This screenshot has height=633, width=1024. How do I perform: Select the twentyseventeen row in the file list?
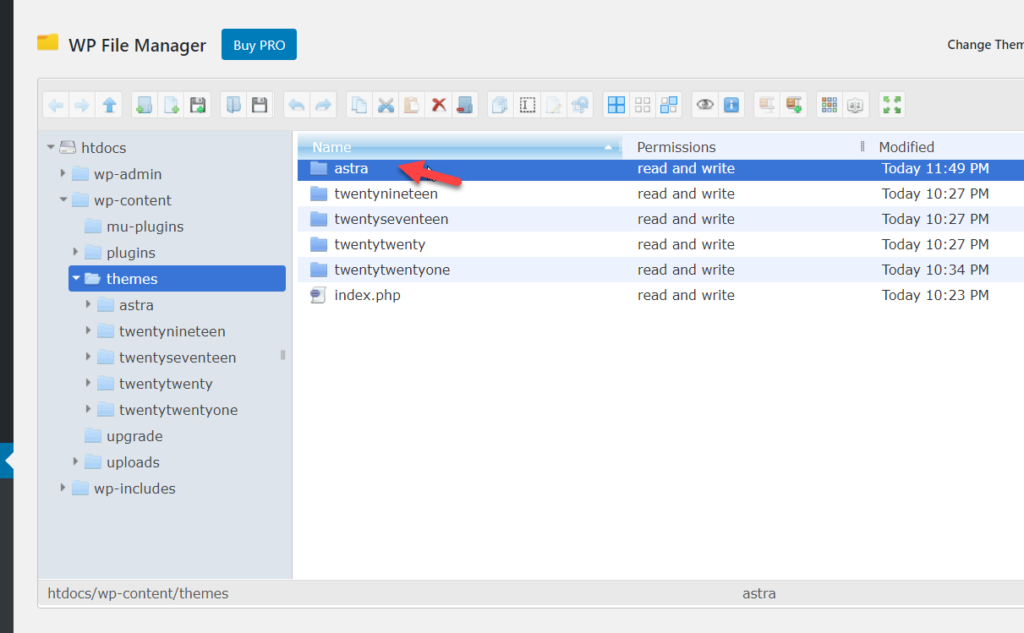(661, 219)
